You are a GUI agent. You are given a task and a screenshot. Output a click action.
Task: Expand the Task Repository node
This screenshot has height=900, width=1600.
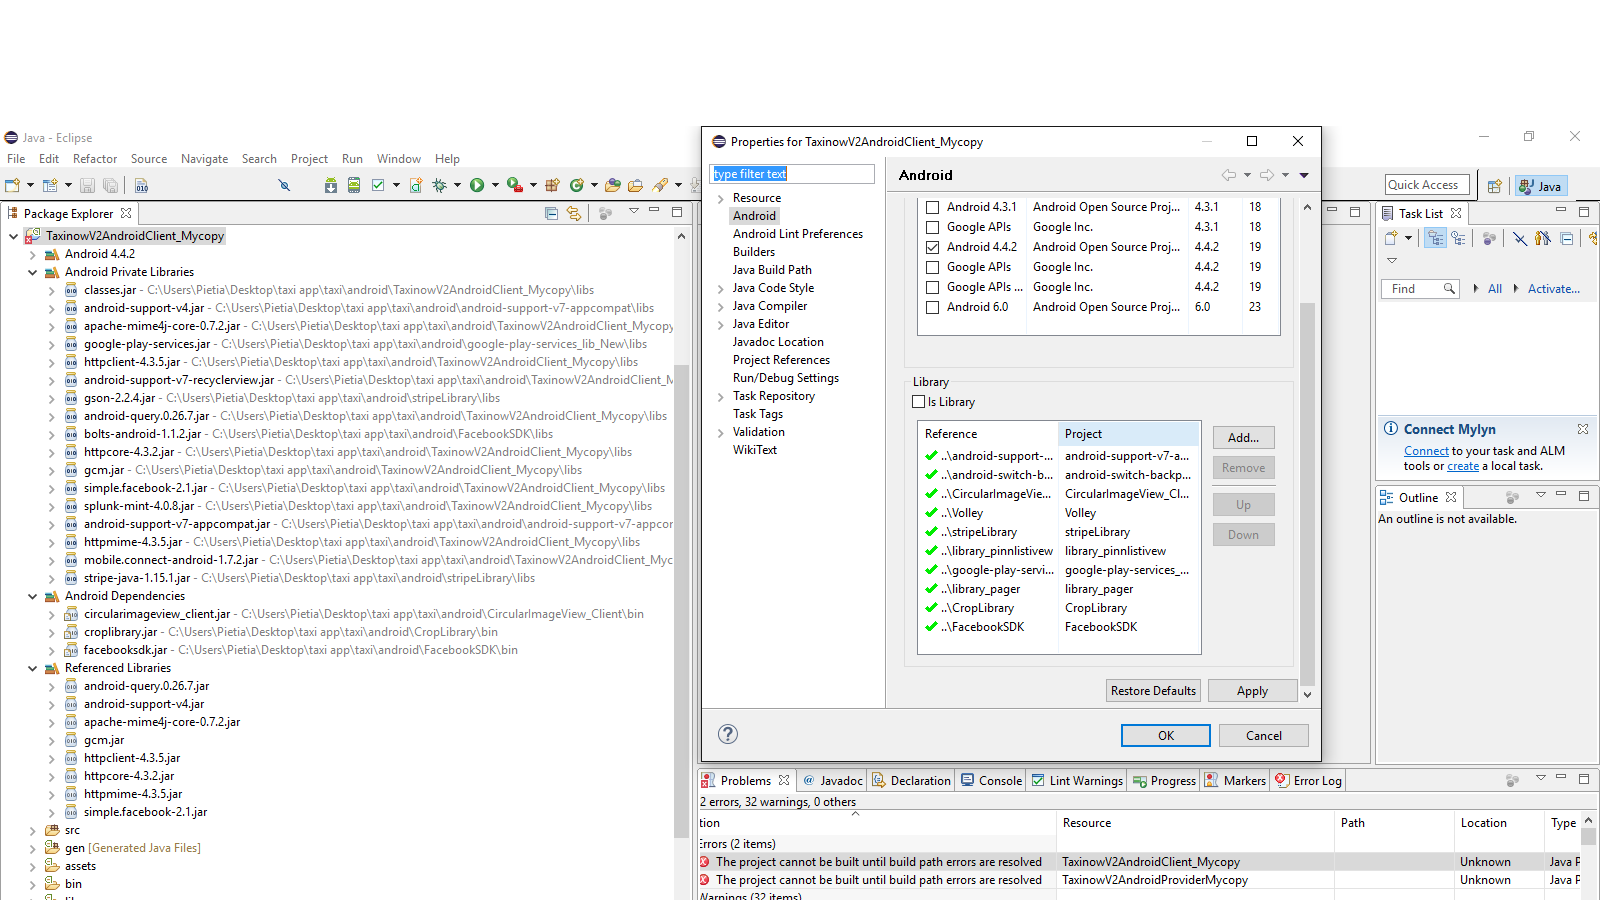[x=720, y=397]
